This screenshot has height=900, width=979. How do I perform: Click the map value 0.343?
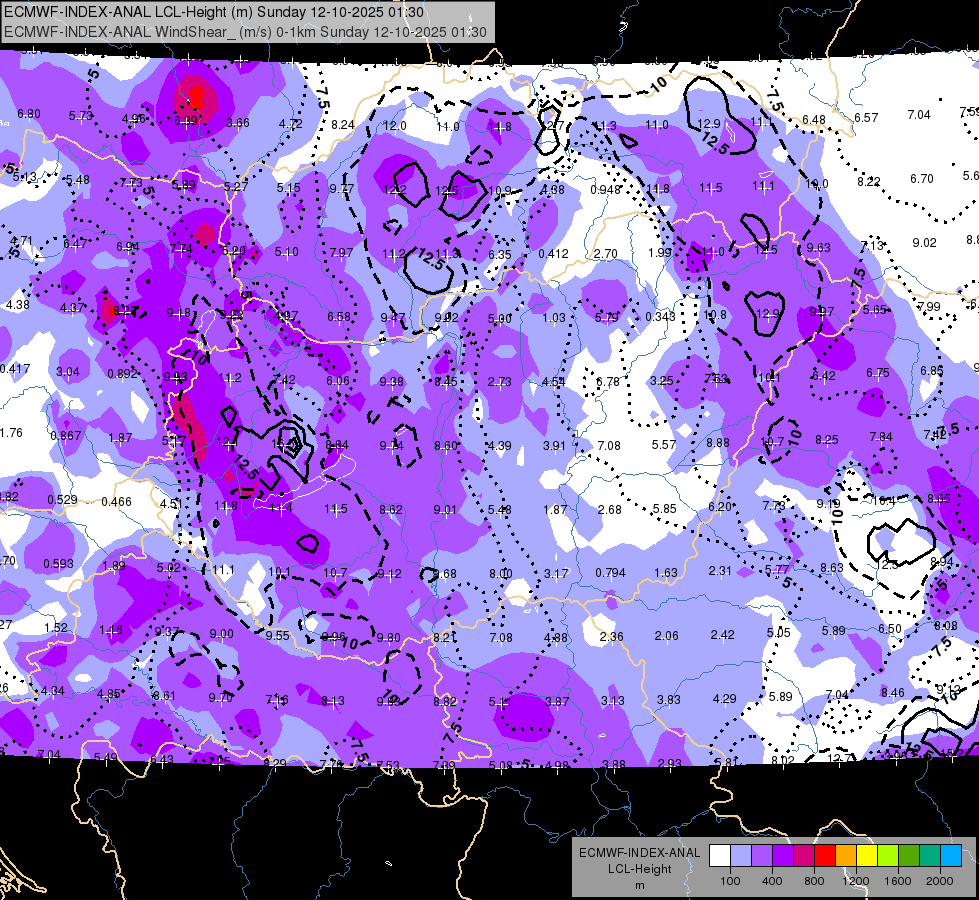click(x=661, y=317)
